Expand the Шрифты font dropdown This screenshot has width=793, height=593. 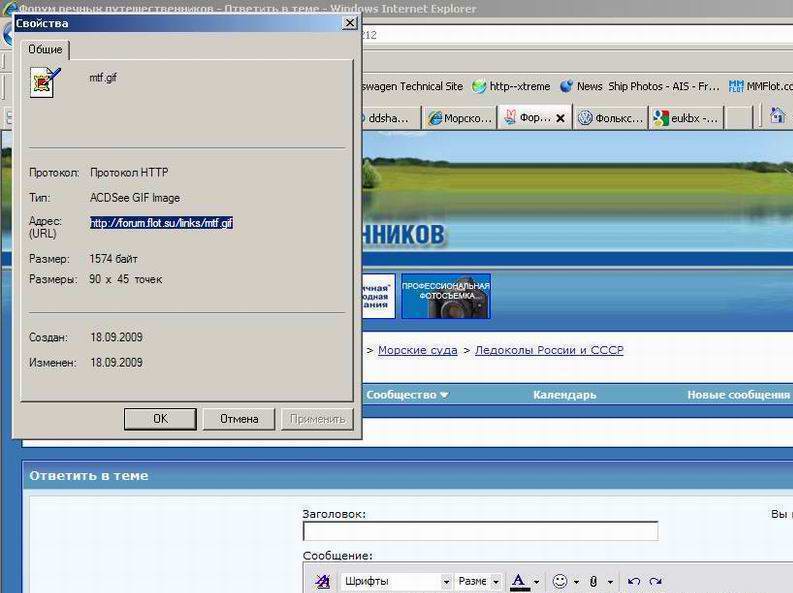(x=446, y=581)
